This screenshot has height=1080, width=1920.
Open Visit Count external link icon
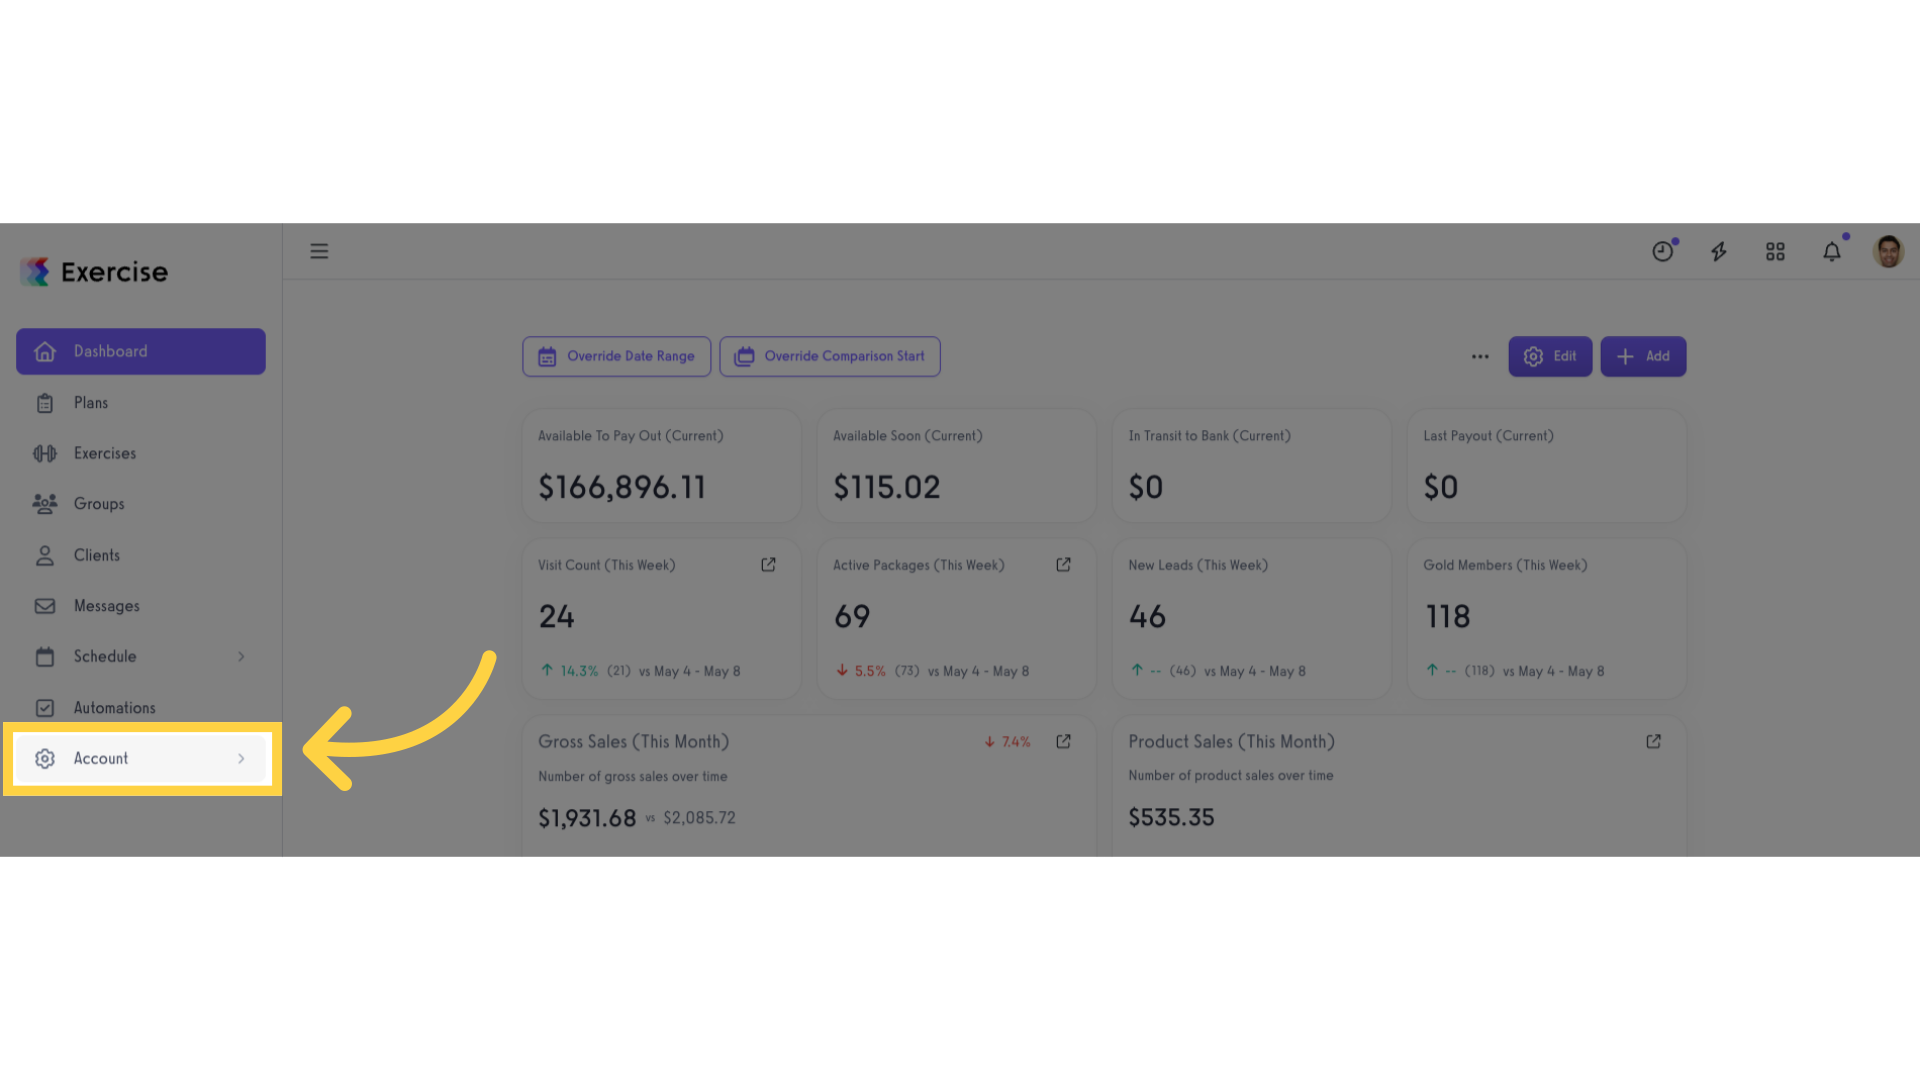point(768,565)
